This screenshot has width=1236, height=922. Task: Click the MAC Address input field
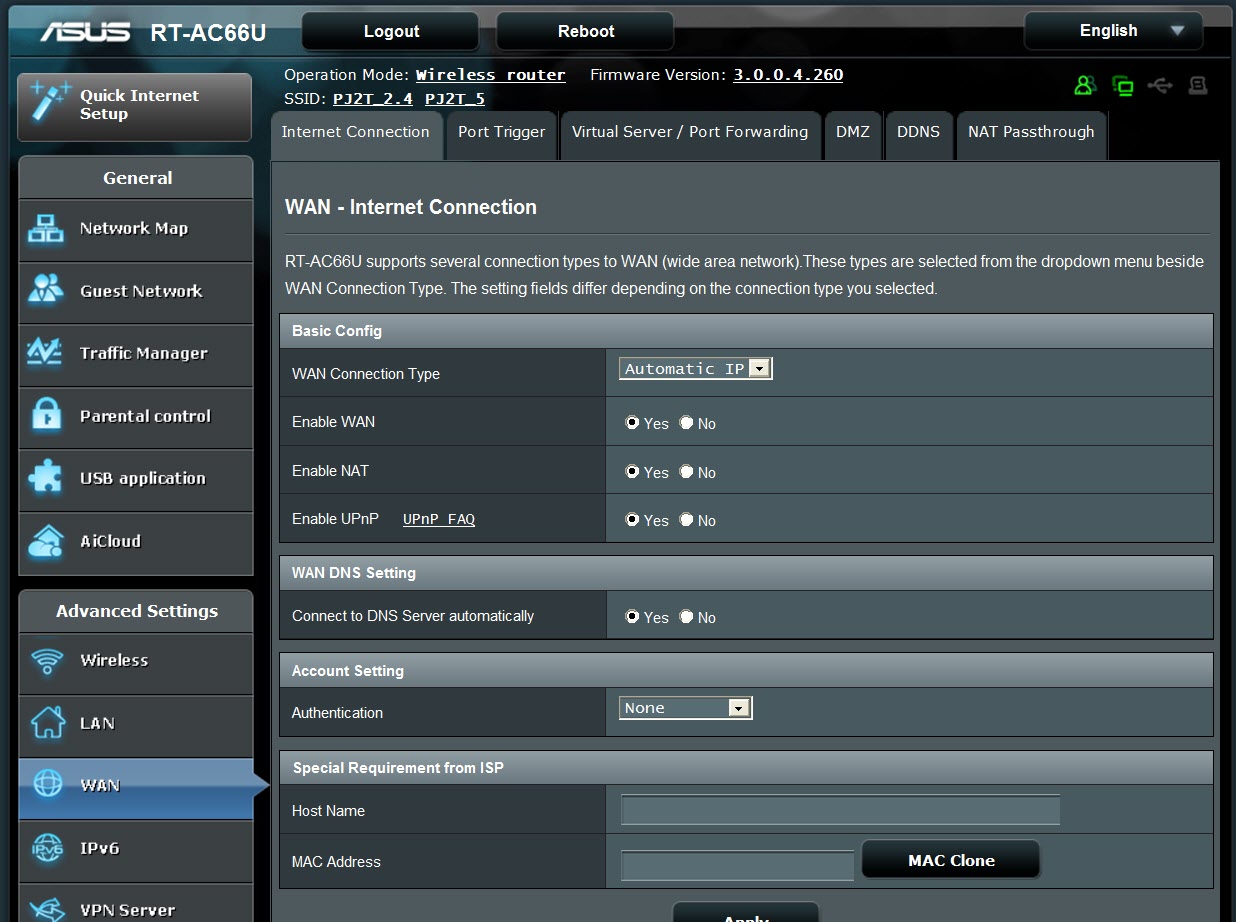click(737, 865)
